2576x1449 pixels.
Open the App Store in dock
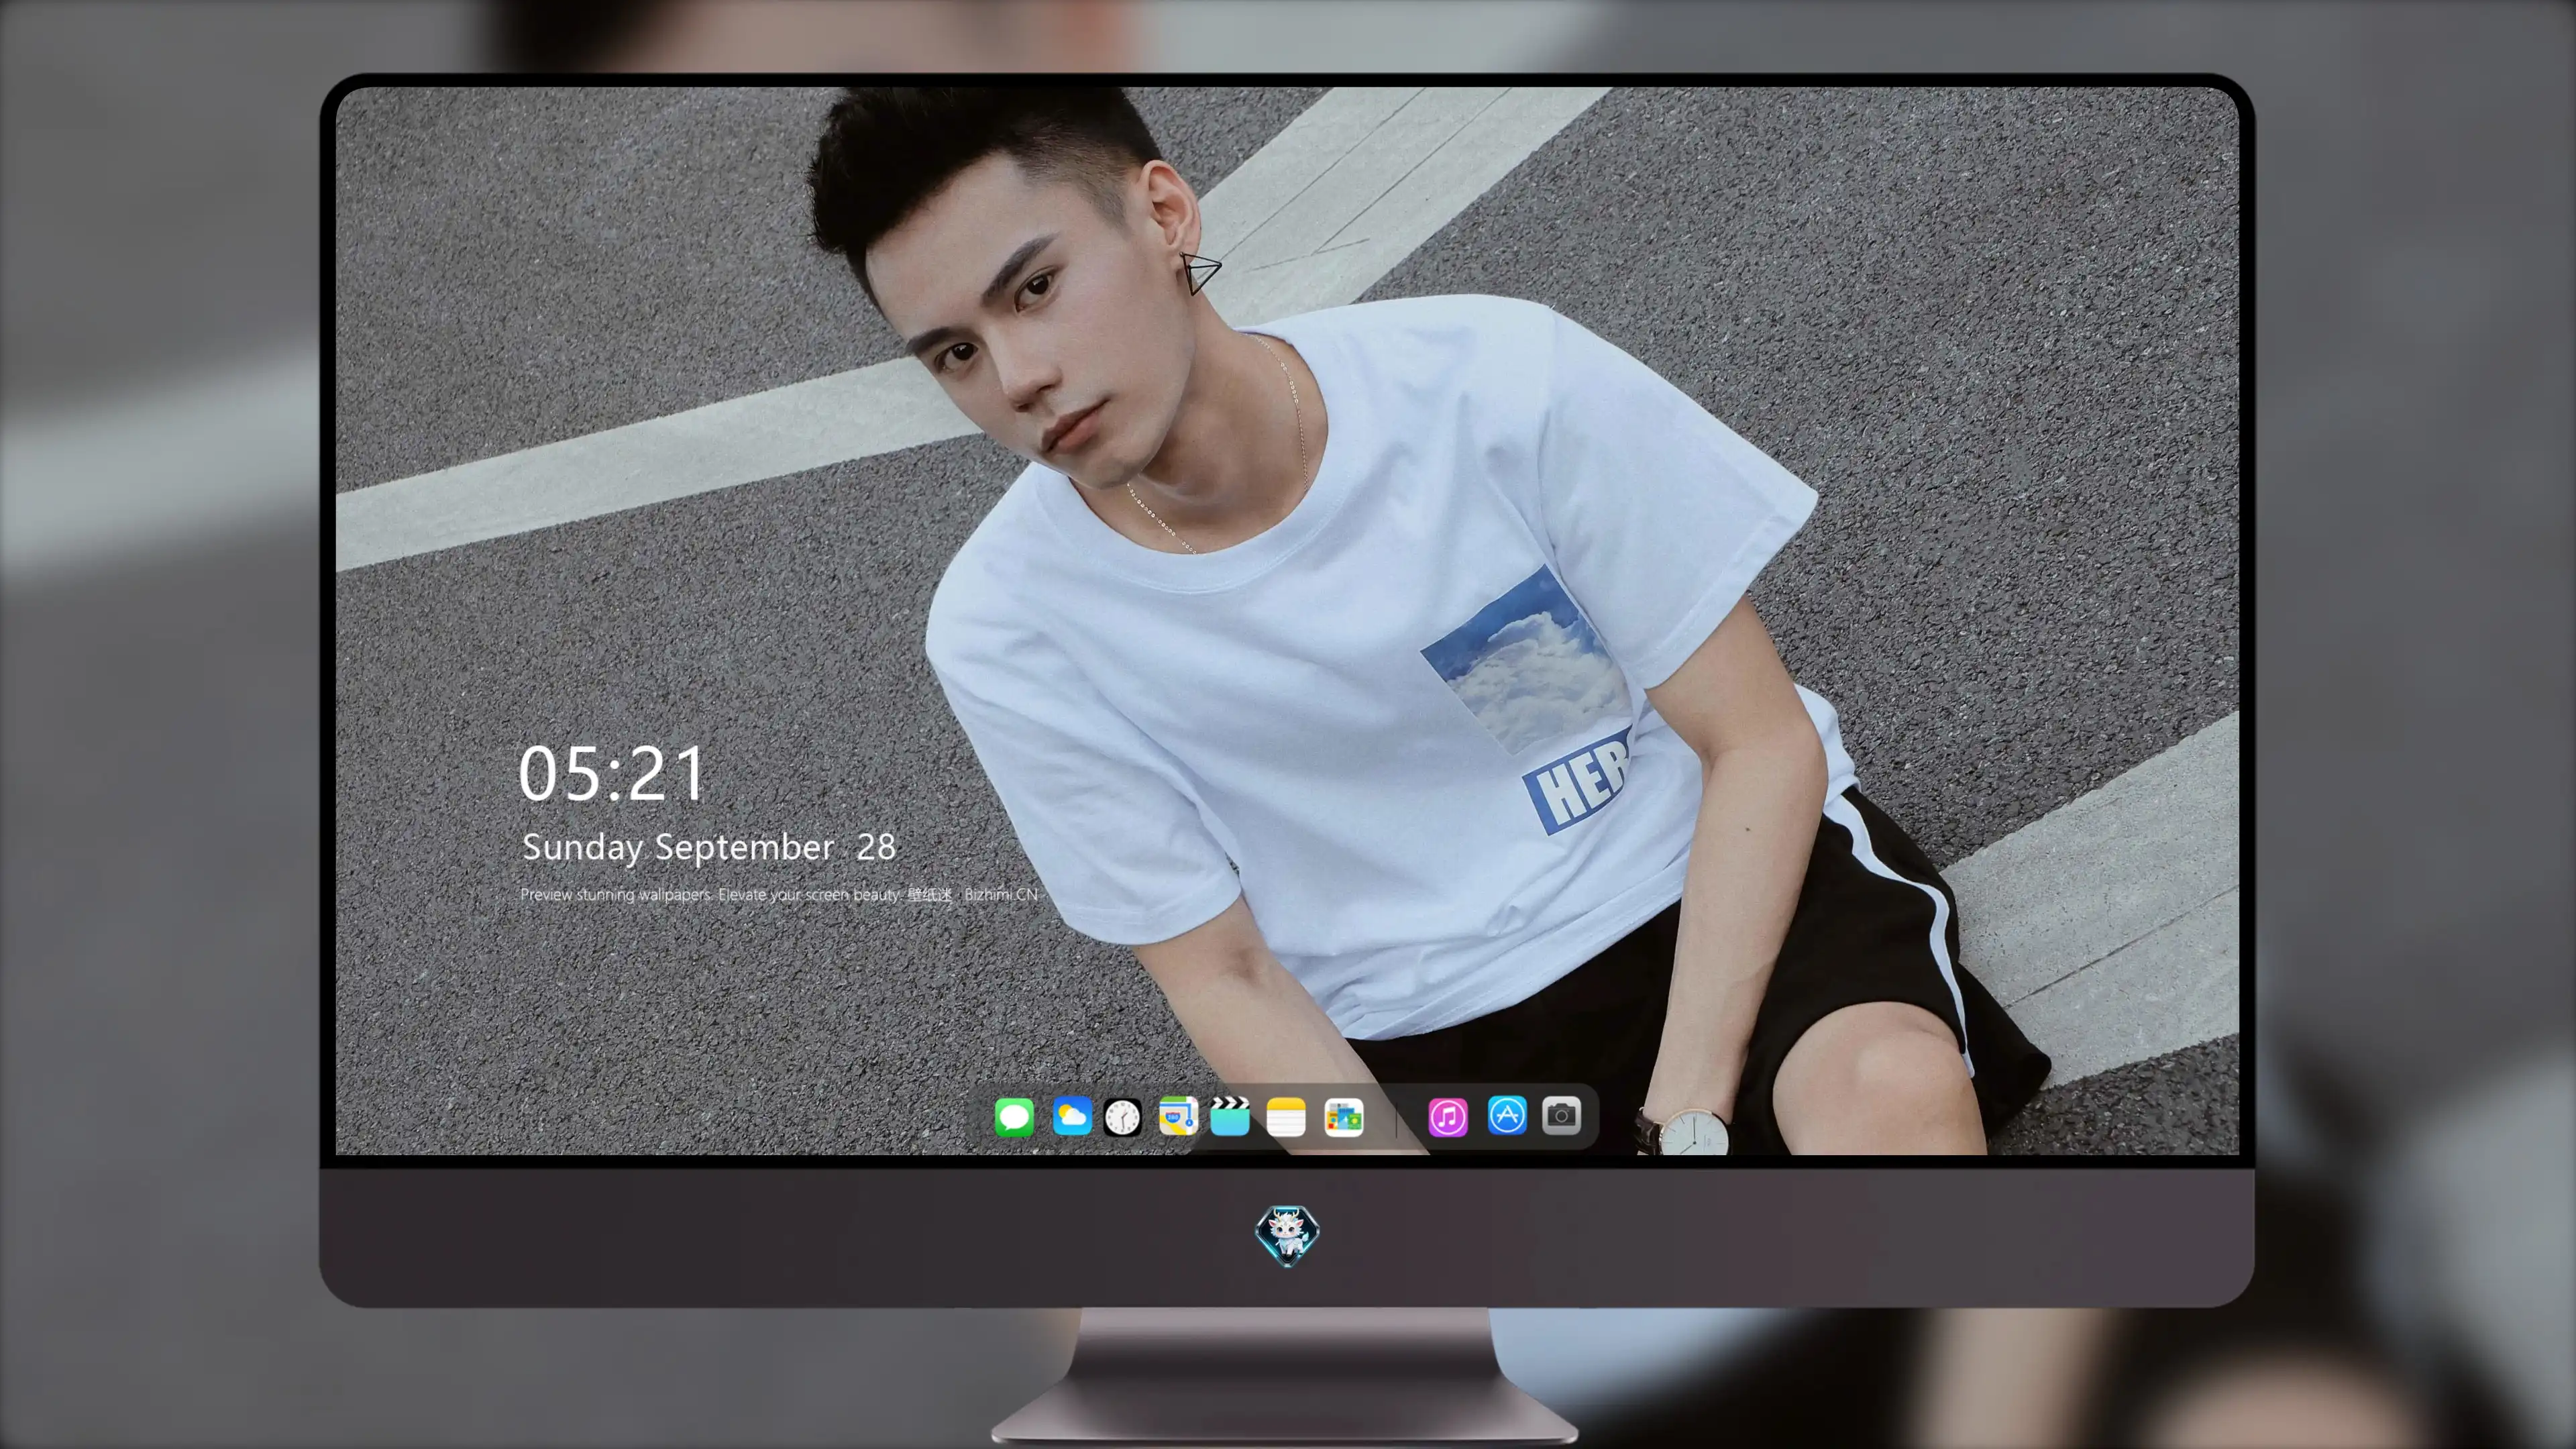1507,1115
